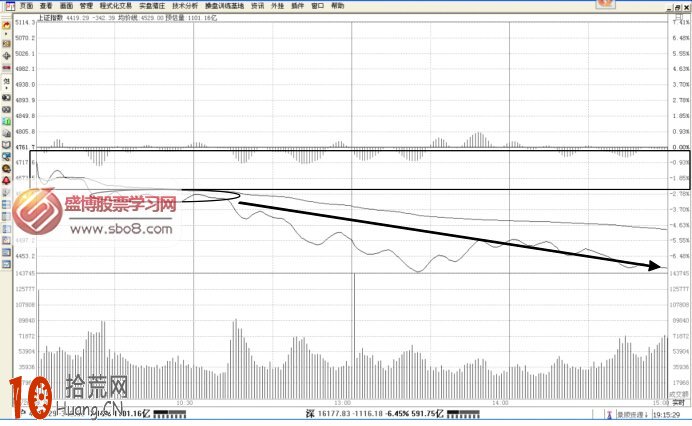Click the blue split window icon in left toolbar

point(6,229)
